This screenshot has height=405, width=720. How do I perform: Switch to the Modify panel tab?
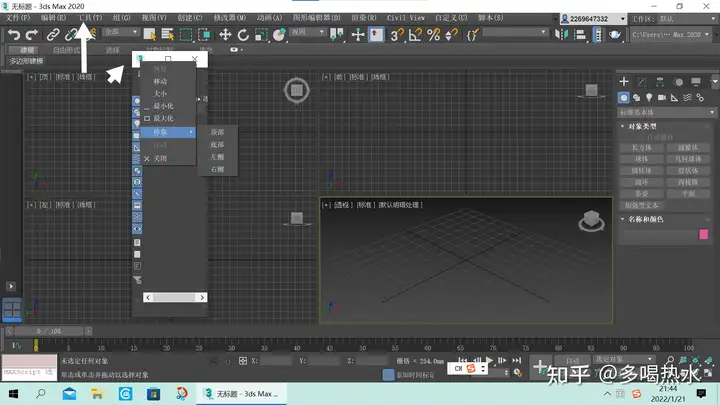pyautogui.click(x=641, y=82)
